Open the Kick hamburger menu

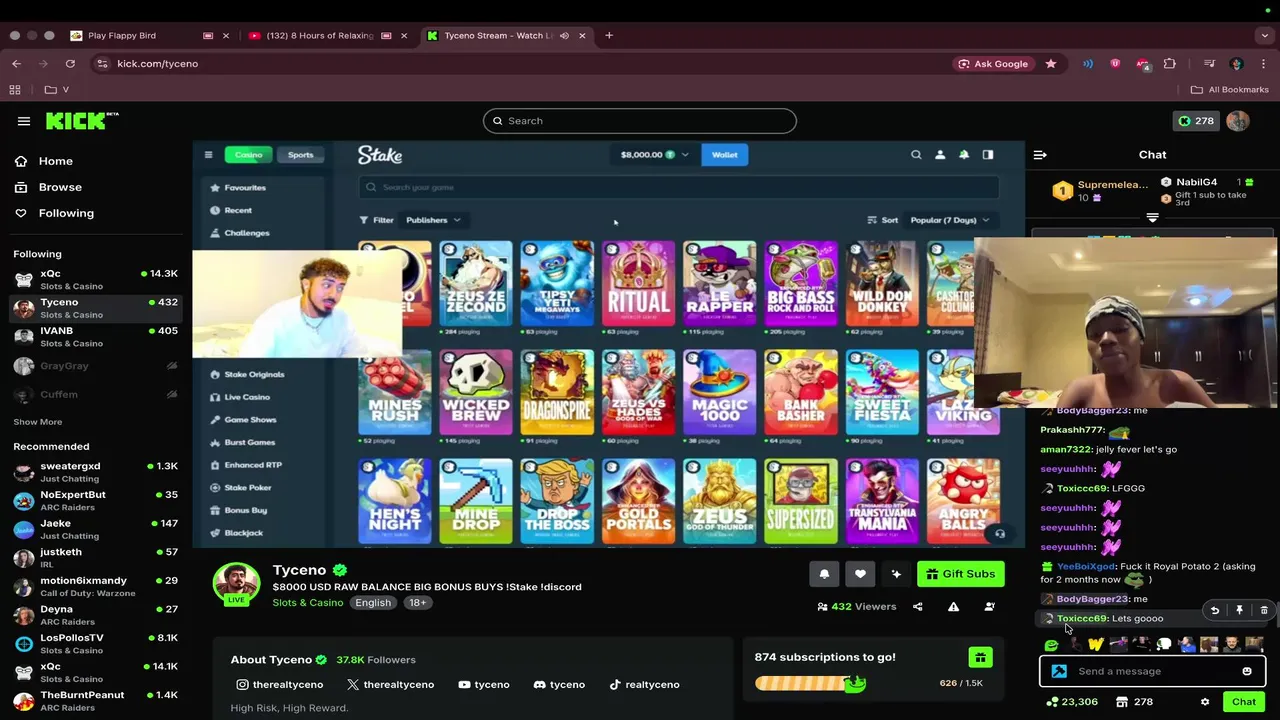pyautogui.click(x=24, y=121)
